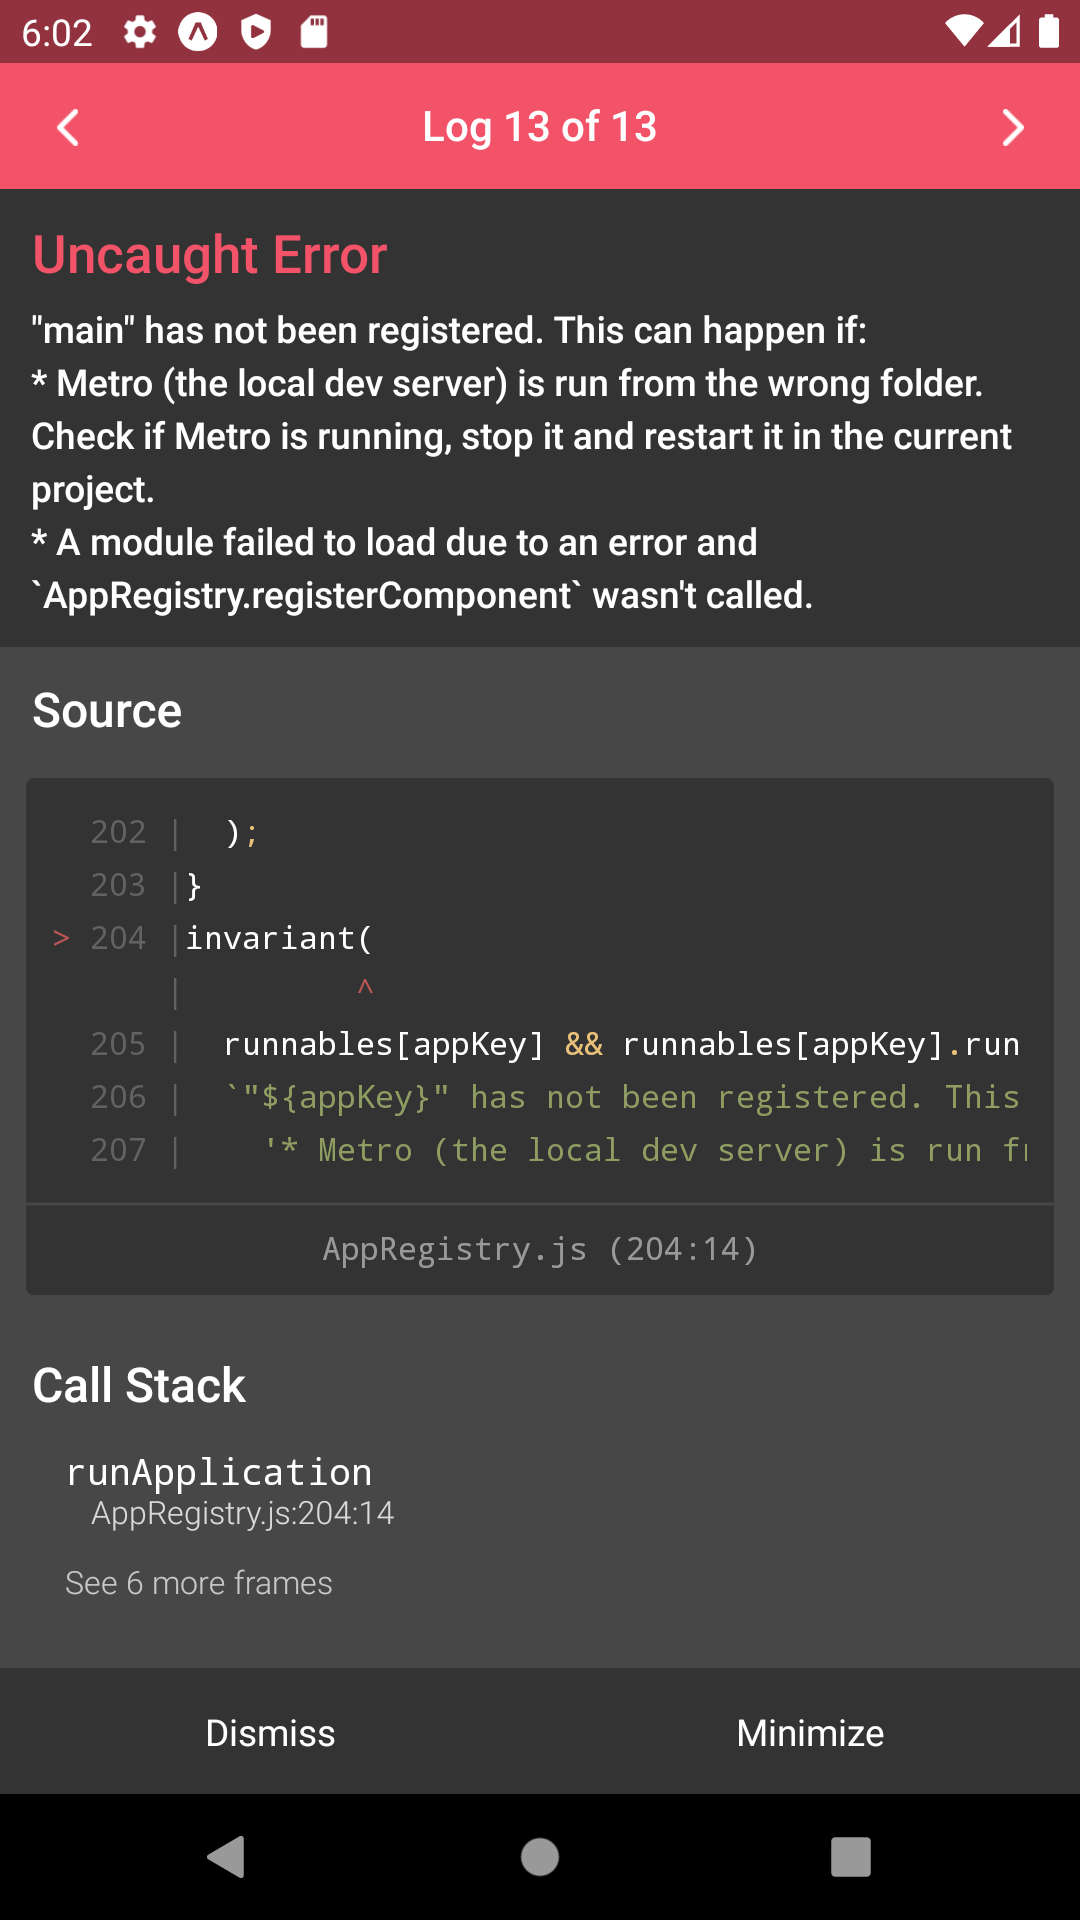This screenshot has height=1920, width=1080.
Task: Tap the Expo logo status bar icon
Action: click(198, 33)
